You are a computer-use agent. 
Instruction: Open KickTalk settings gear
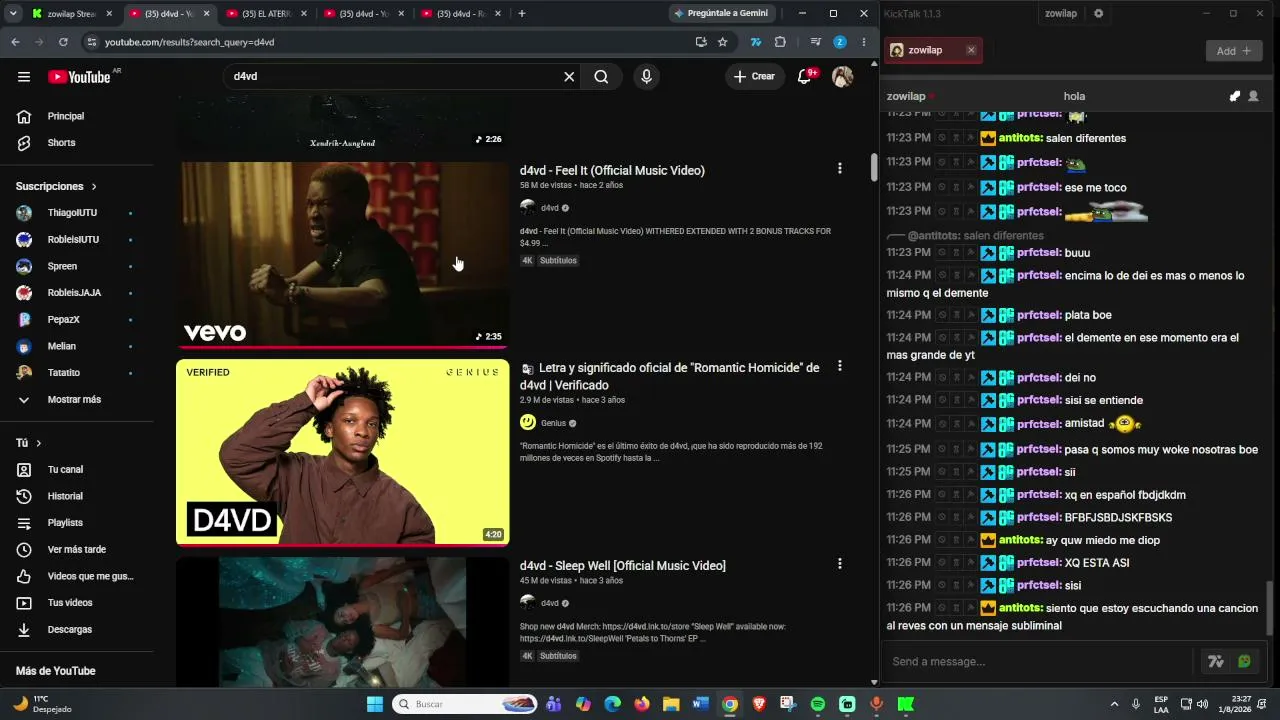point(1098,14)
